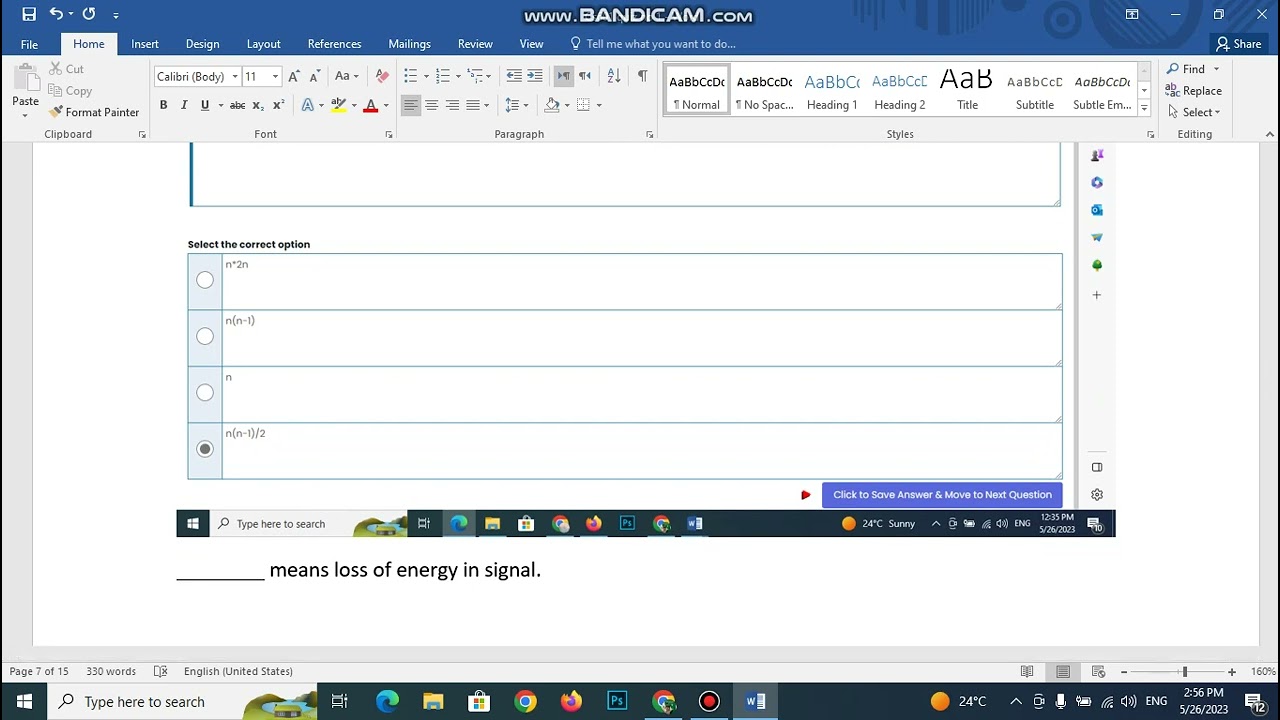Expand the numbering list dropdown
The width and height of the screenshot is (1280, 720).
[x=458, y=76]
